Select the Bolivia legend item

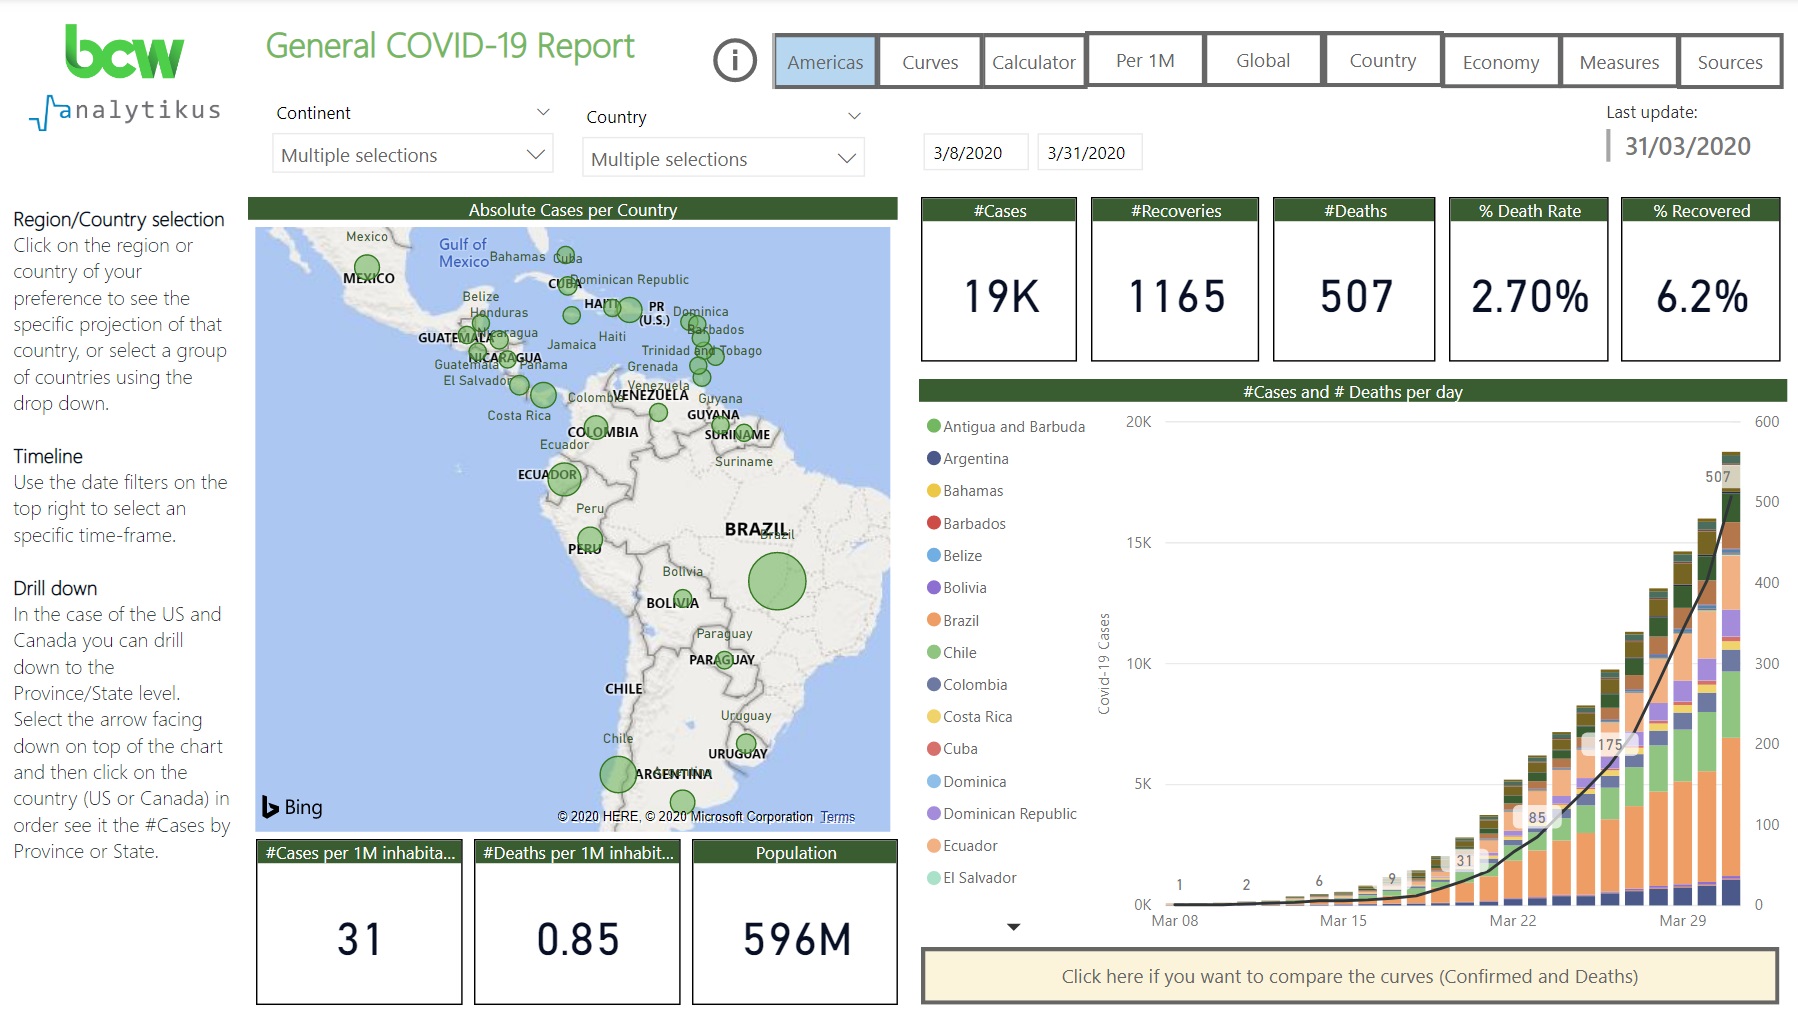tap(957, 587)
